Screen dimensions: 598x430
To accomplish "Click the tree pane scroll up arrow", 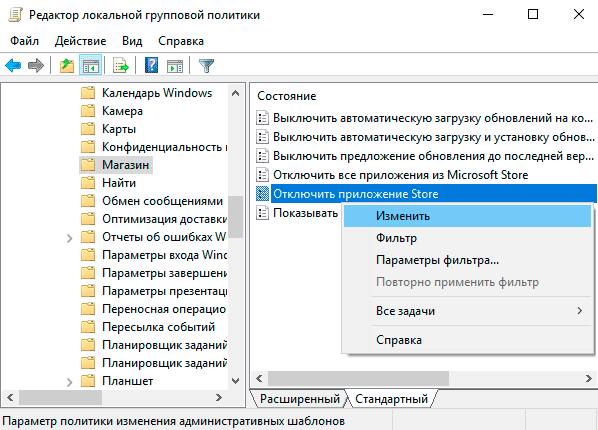I will tap(235, 93).
